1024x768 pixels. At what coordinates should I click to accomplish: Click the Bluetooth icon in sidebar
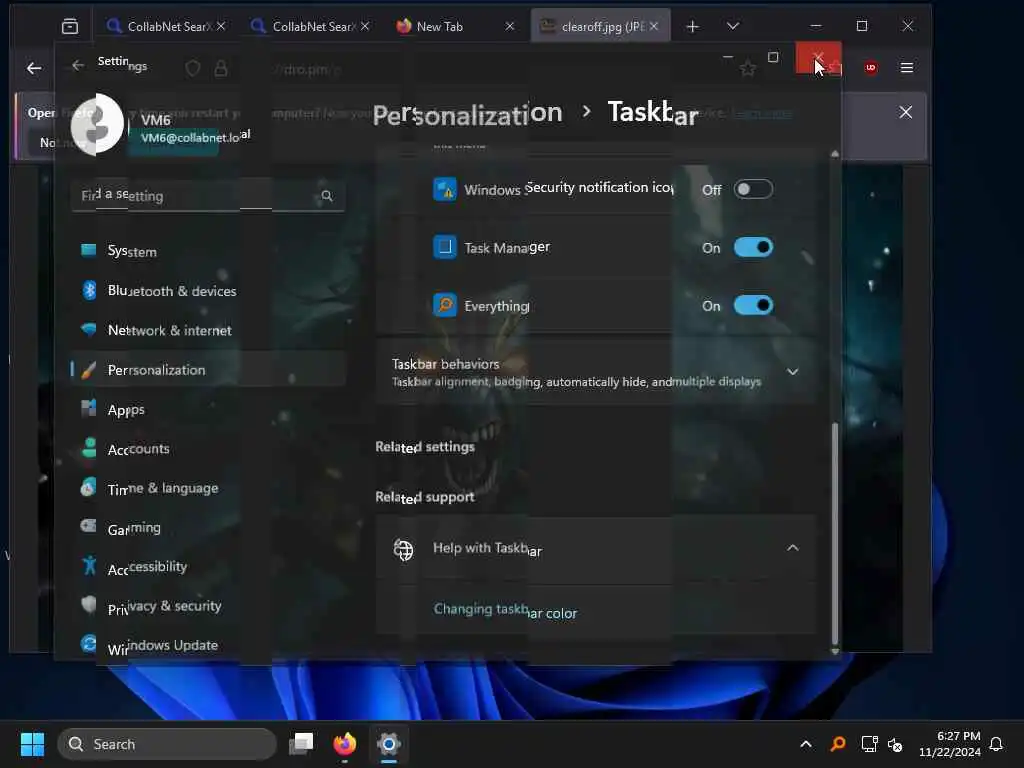[x=89, y=290]
